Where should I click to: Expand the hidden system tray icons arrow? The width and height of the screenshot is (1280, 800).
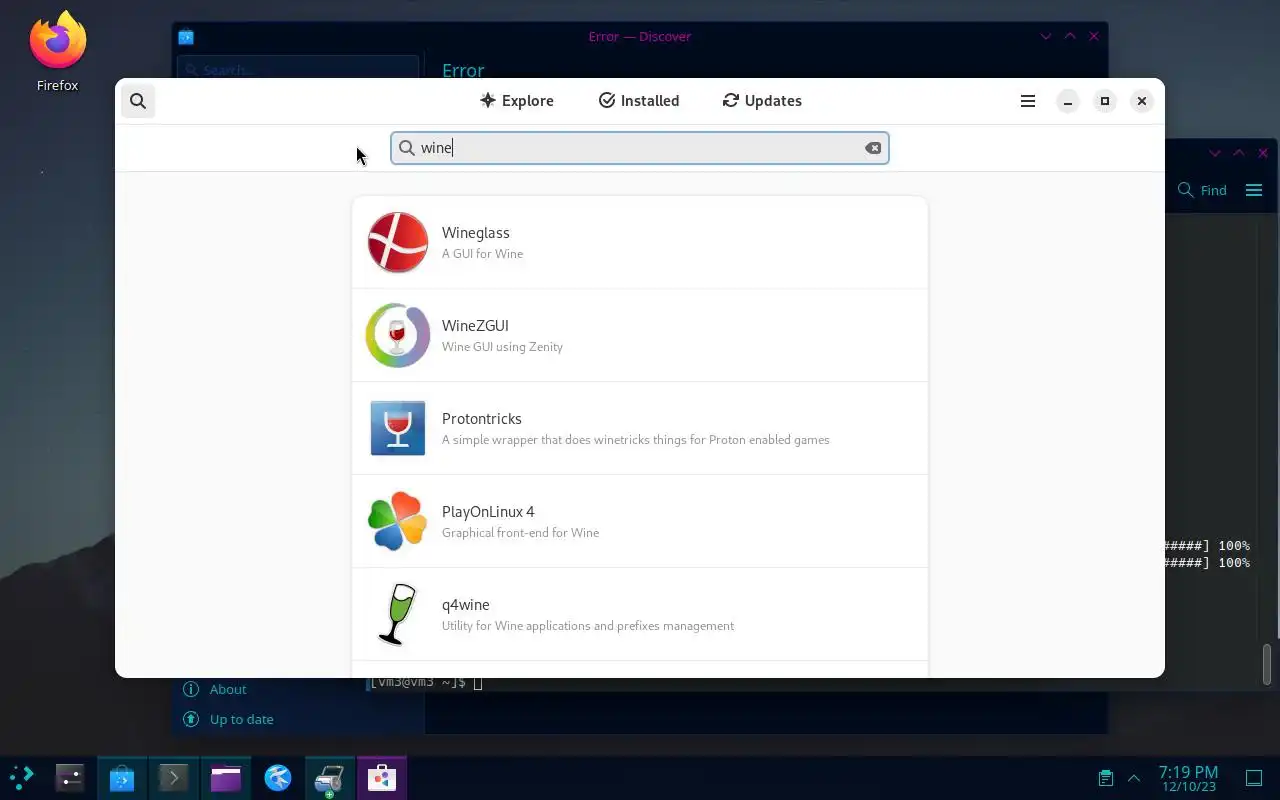tap(1134, 777)
